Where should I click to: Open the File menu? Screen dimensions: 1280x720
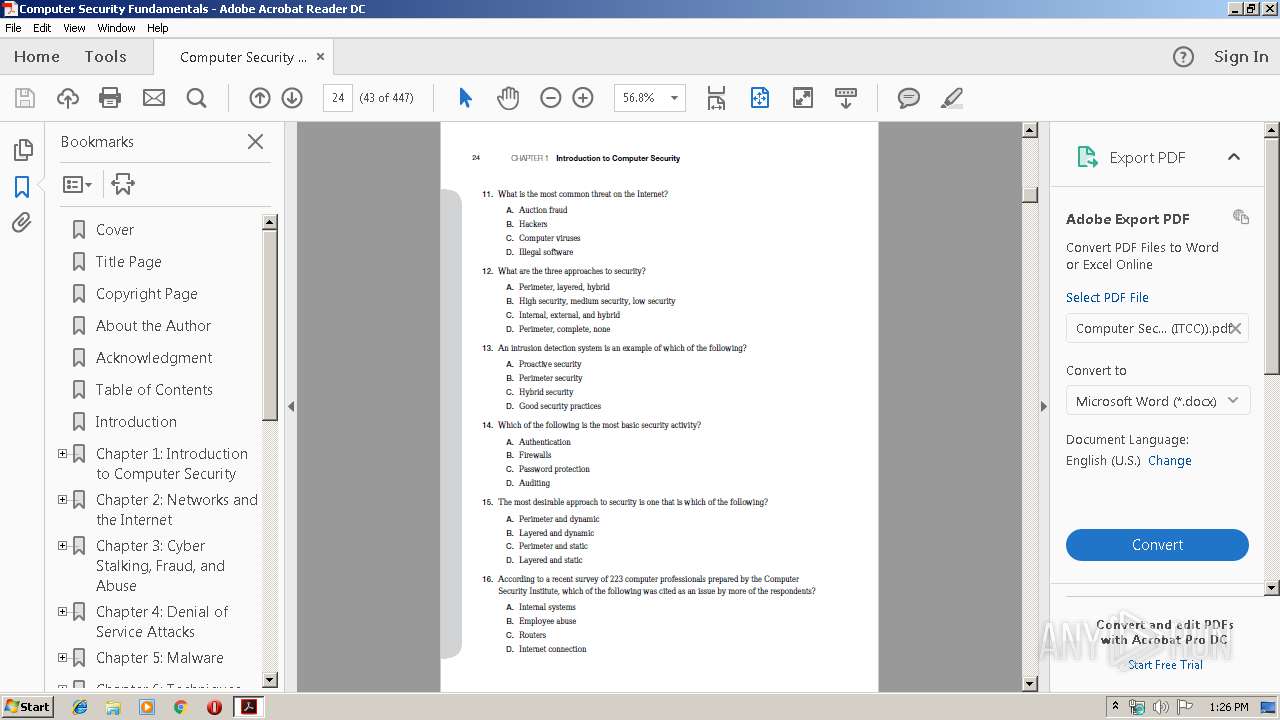[x=13, y=28]
